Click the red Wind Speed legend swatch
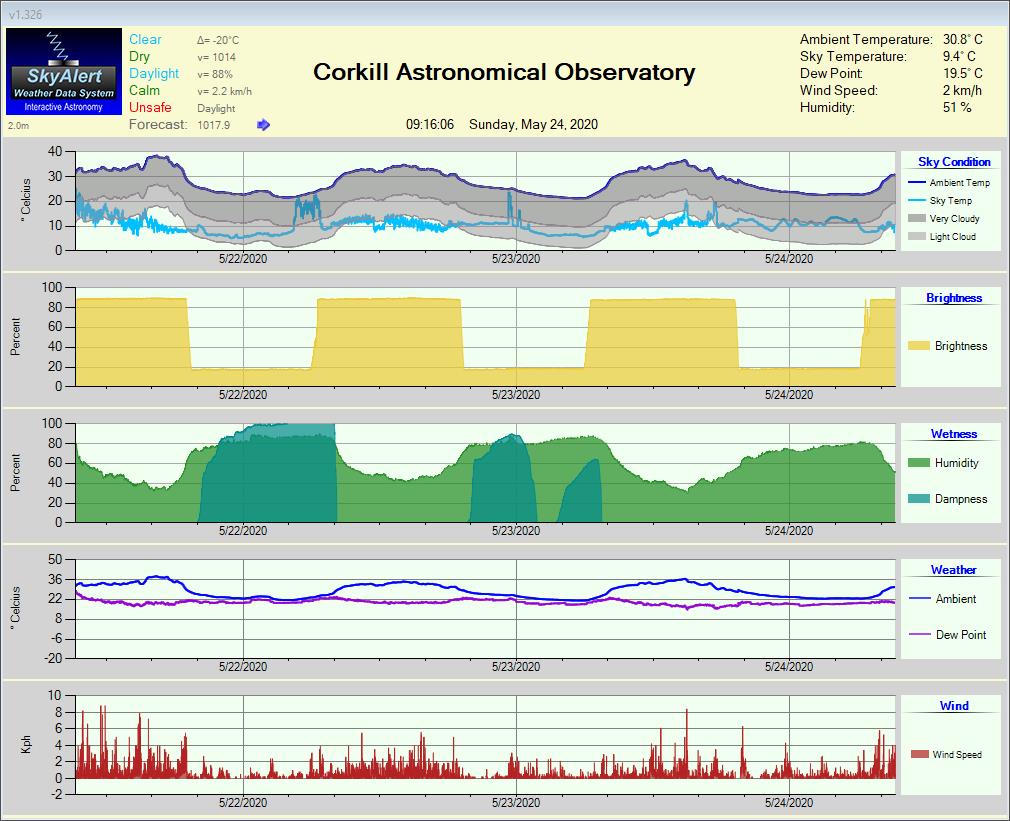 pyautogui.click(x=918, y=755)
